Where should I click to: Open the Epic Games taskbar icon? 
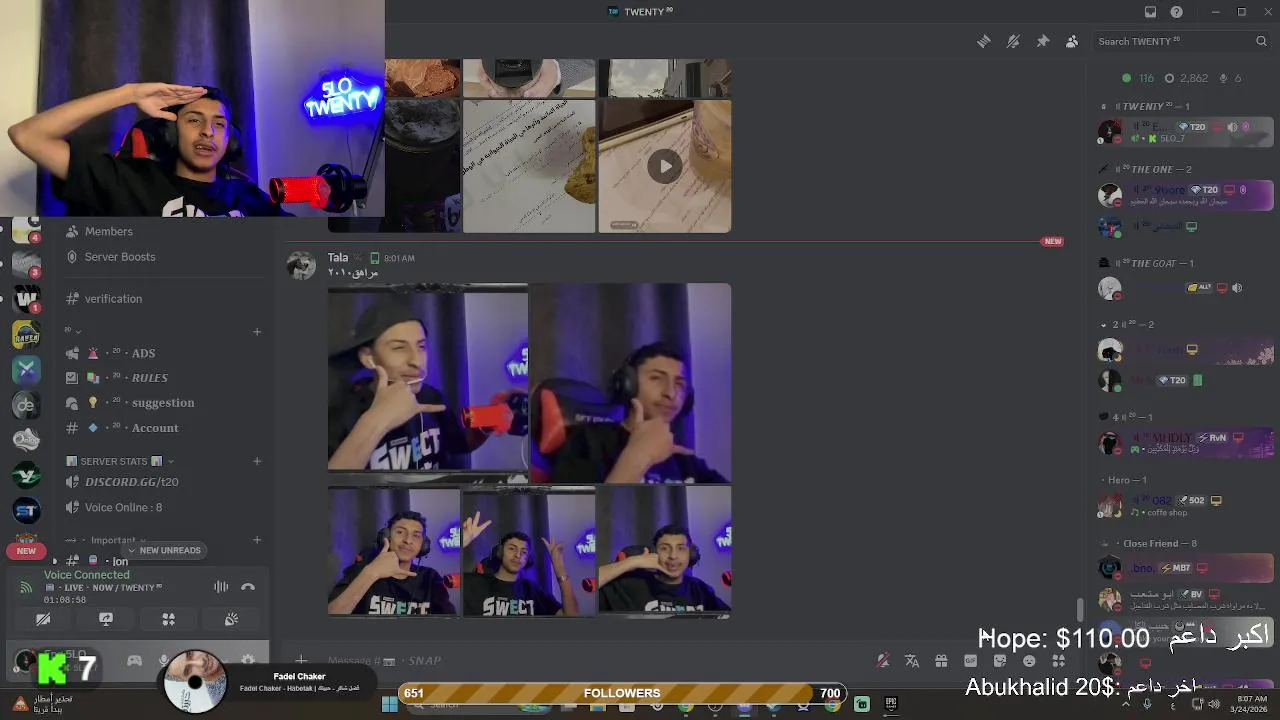coord(891,704)
